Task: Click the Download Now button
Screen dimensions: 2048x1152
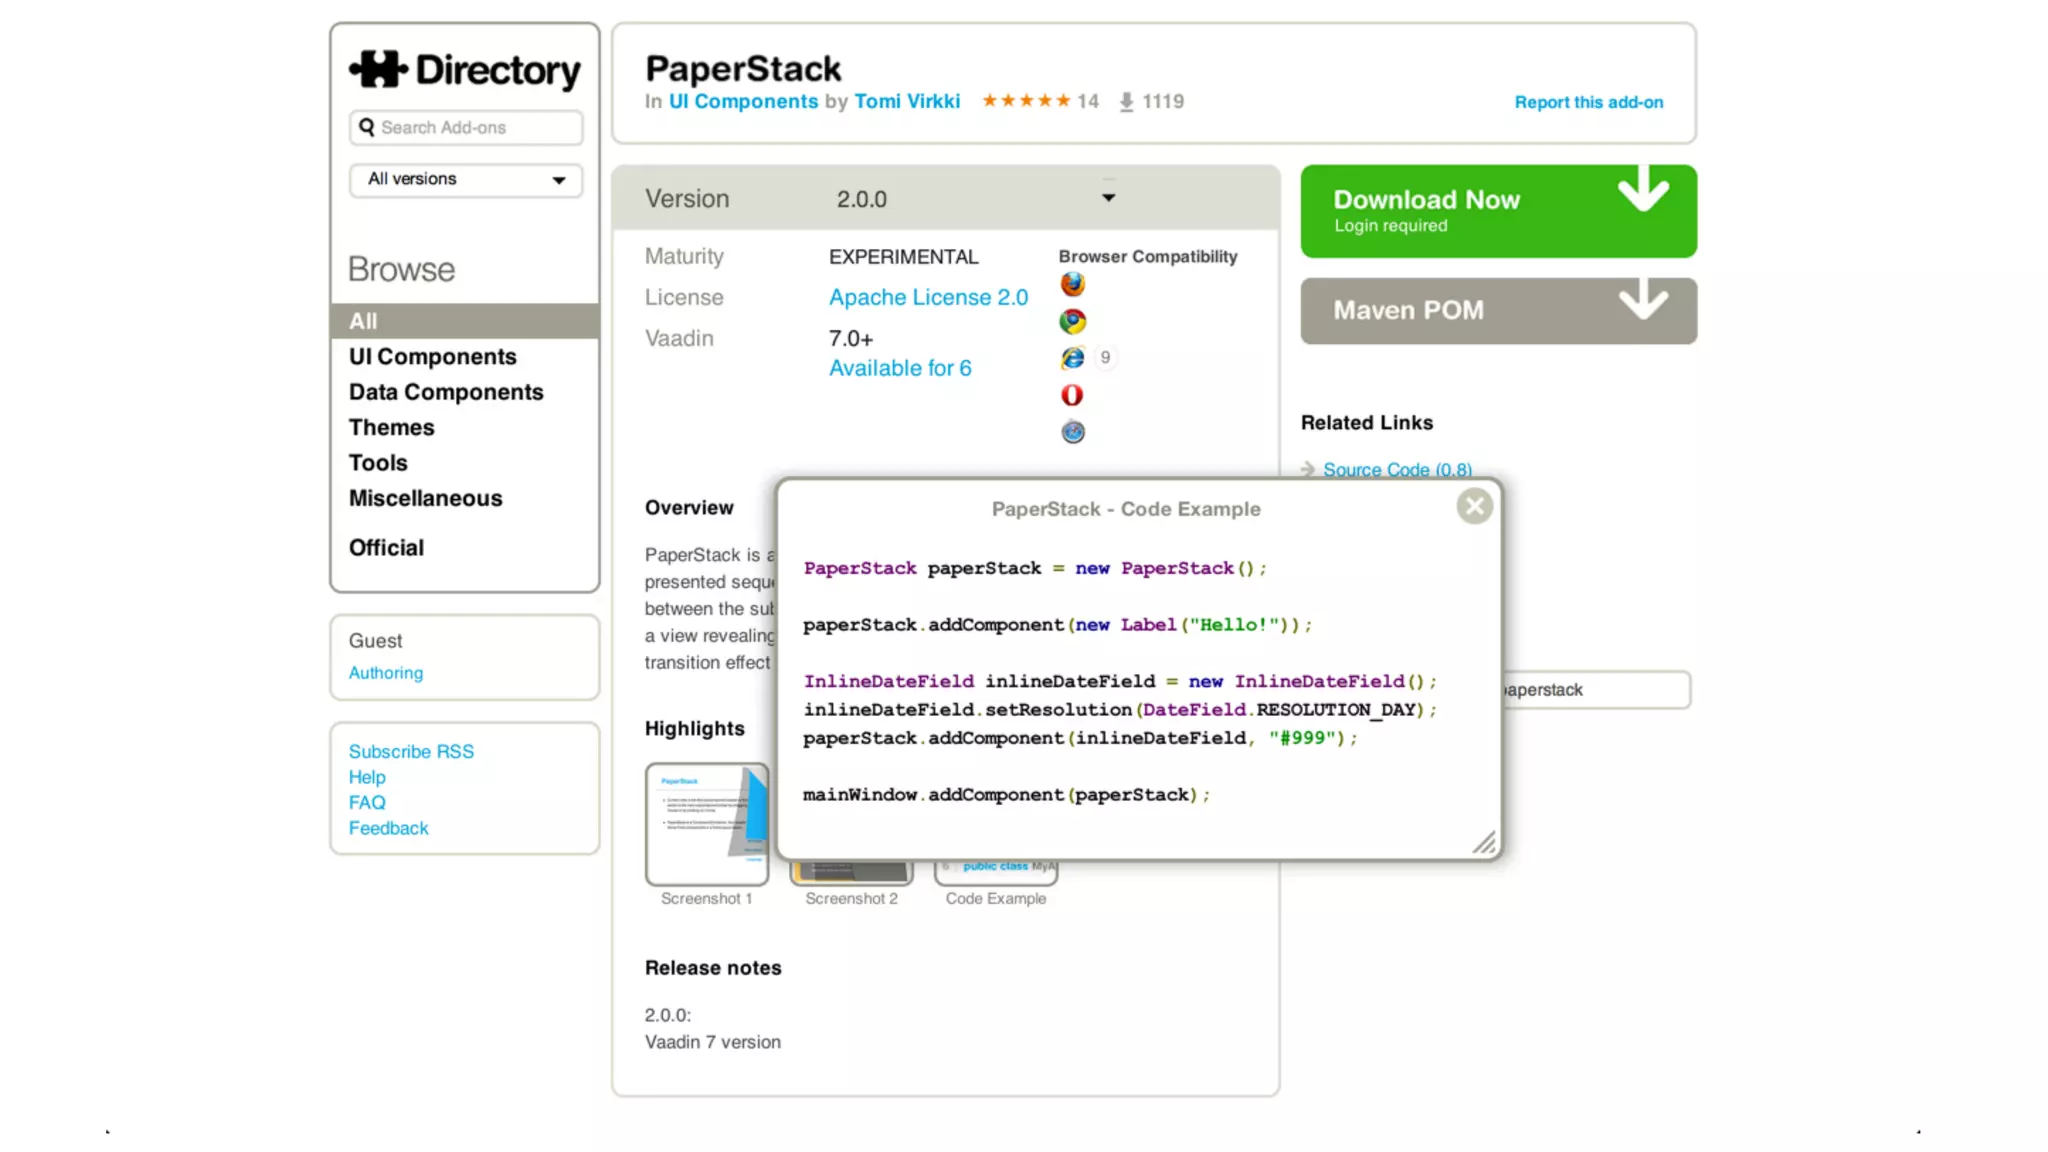Action: (1497, 211)
